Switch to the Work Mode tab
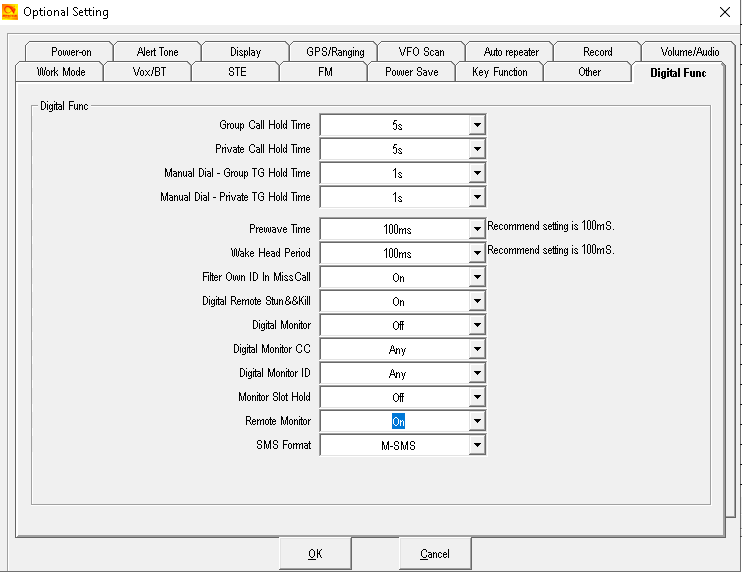 coord(61,72)
